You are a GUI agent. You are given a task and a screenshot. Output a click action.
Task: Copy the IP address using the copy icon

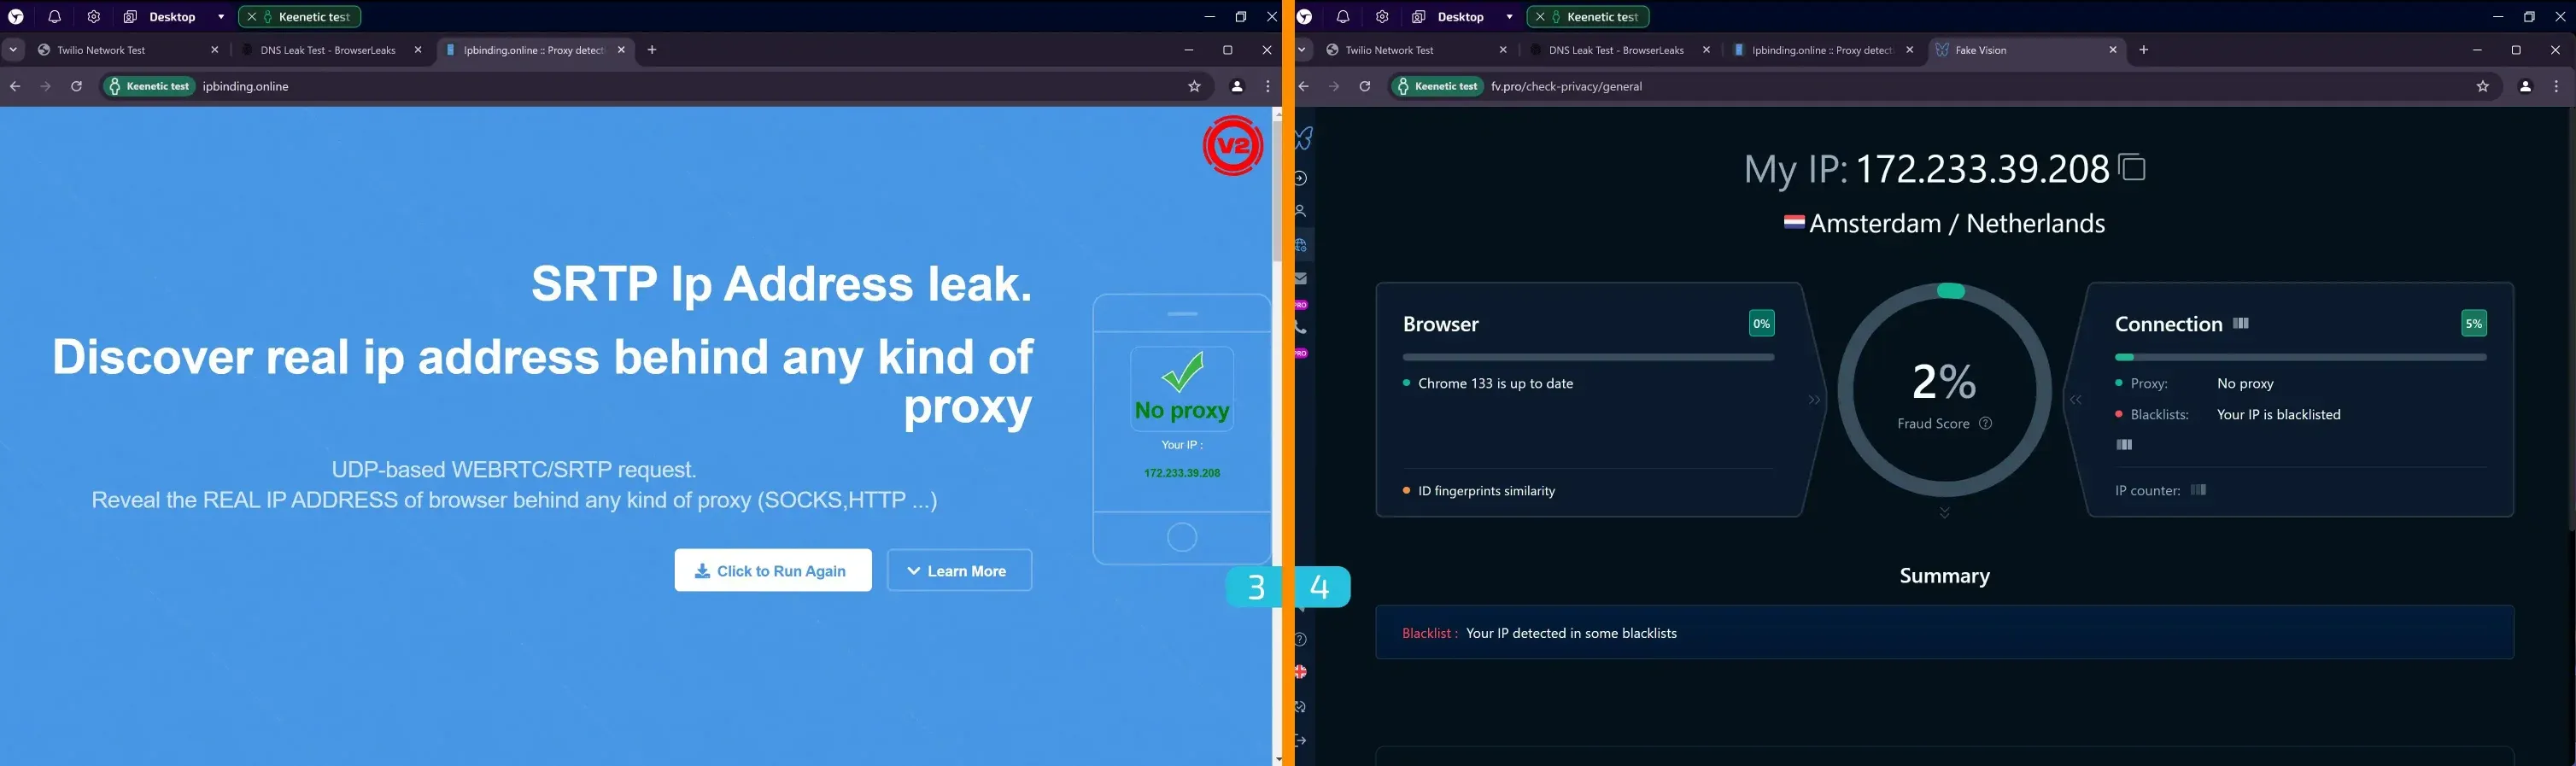tap(2132, 168)
